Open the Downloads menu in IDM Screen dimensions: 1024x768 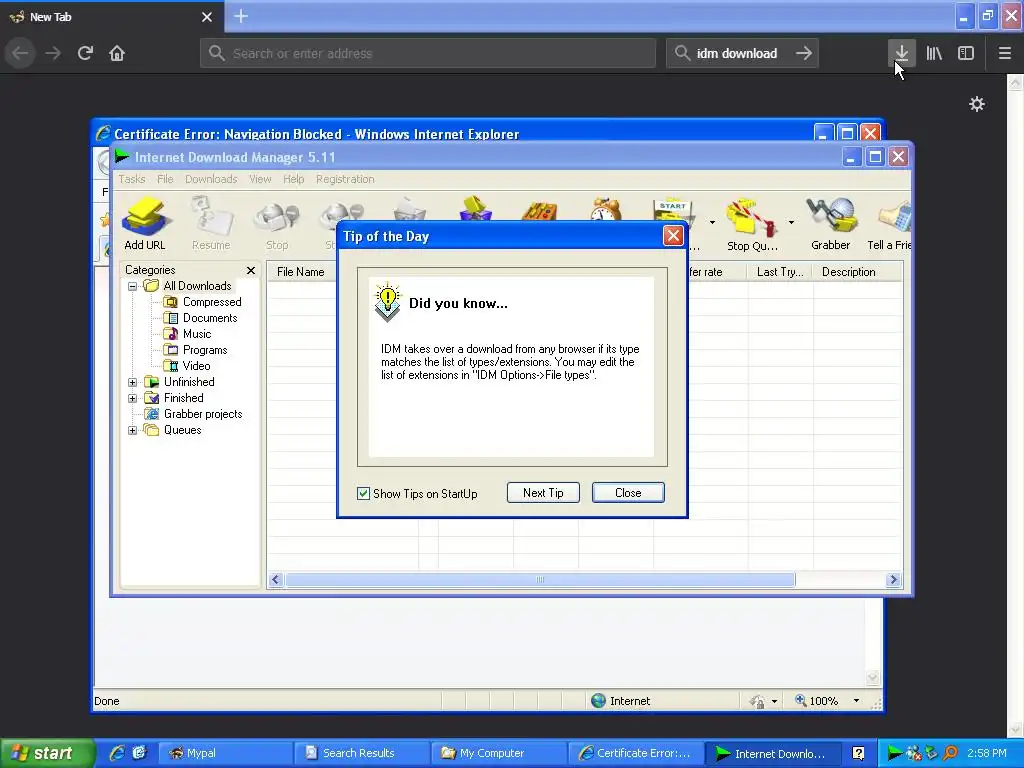coord(211,179)
